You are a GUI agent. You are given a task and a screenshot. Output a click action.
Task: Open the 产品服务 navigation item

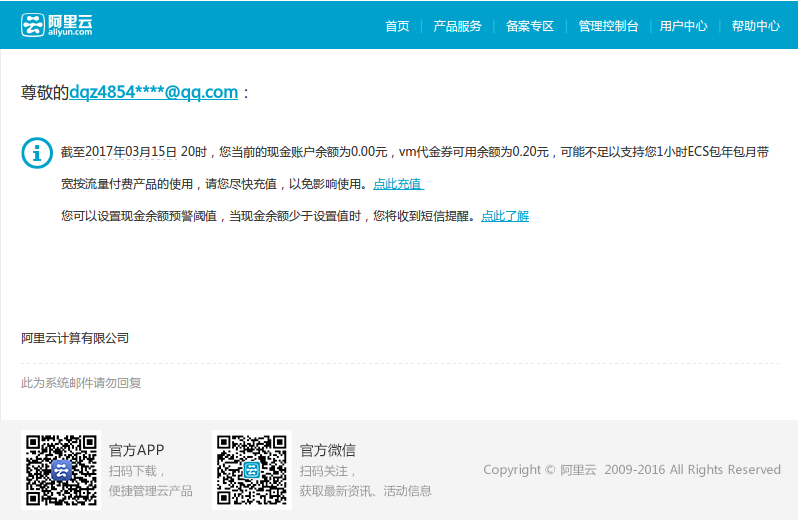point(457,26)
